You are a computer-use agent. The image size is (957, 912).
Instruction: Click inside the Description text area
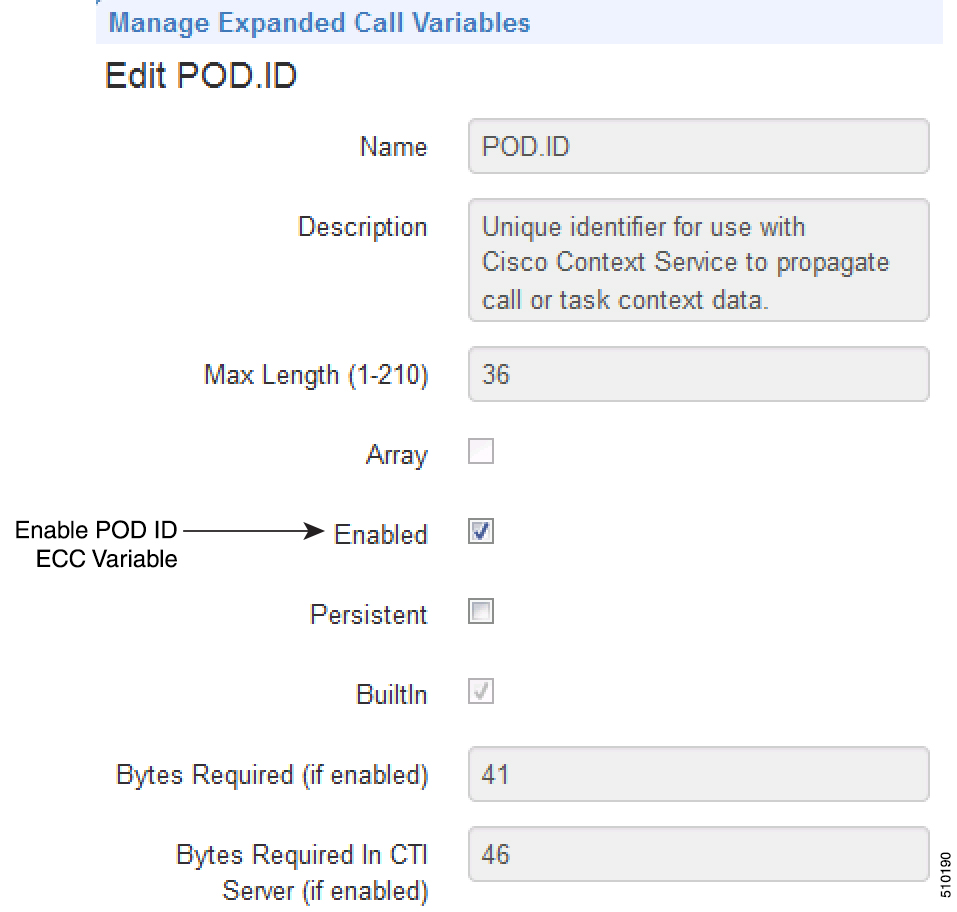(x=698, y=260)
